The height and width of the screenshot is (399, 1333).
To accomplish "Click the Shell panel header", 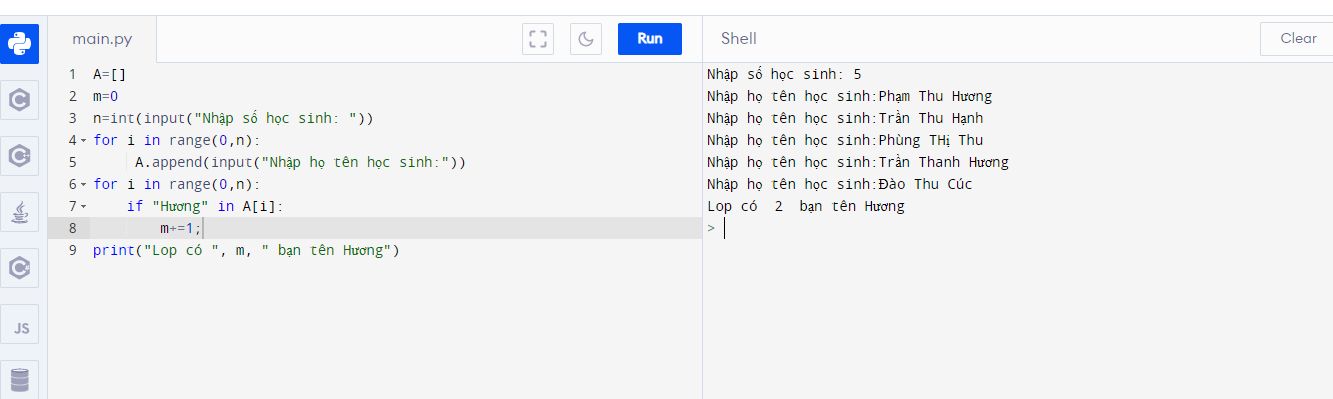I will pyautogui.click(x=739, y=39).
